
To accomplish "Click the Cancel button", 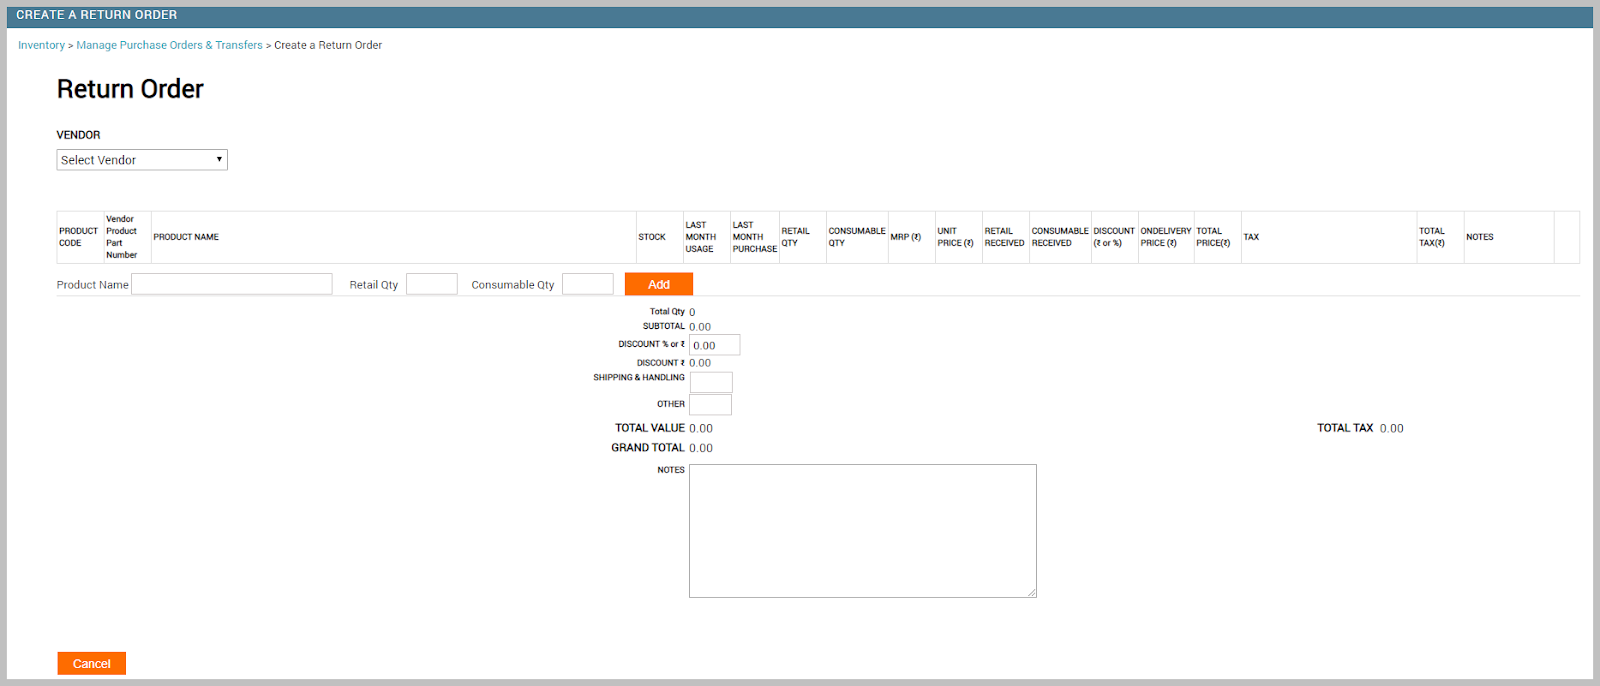I will tap(91, 663).
